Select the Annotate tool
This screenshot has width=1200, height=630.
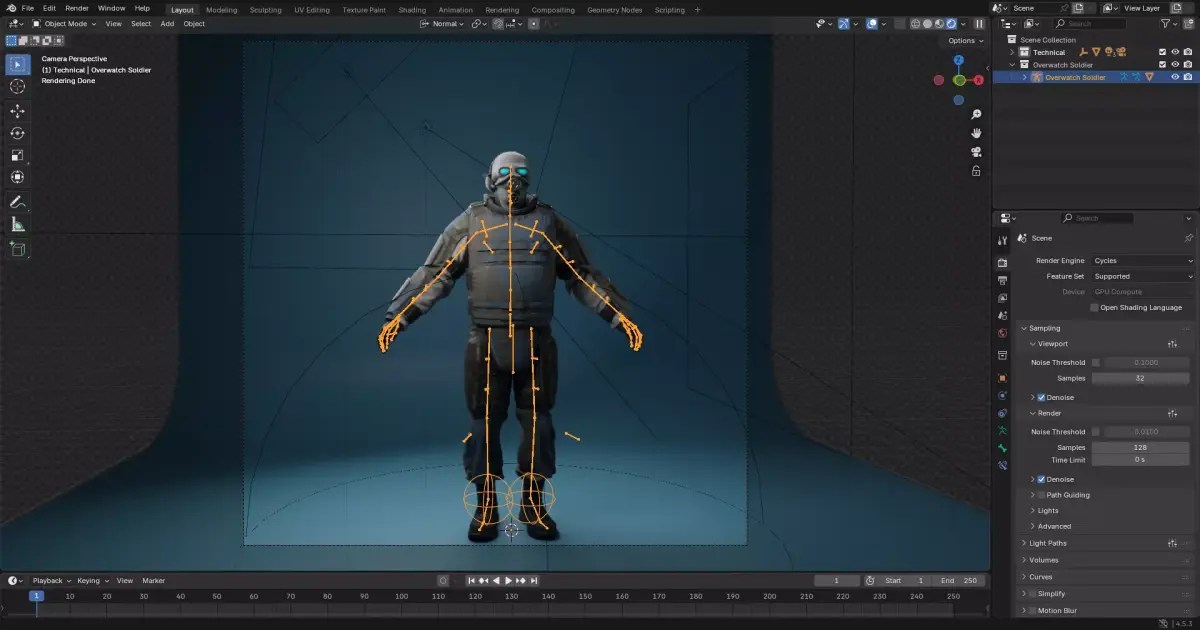(x=17, y=202)
